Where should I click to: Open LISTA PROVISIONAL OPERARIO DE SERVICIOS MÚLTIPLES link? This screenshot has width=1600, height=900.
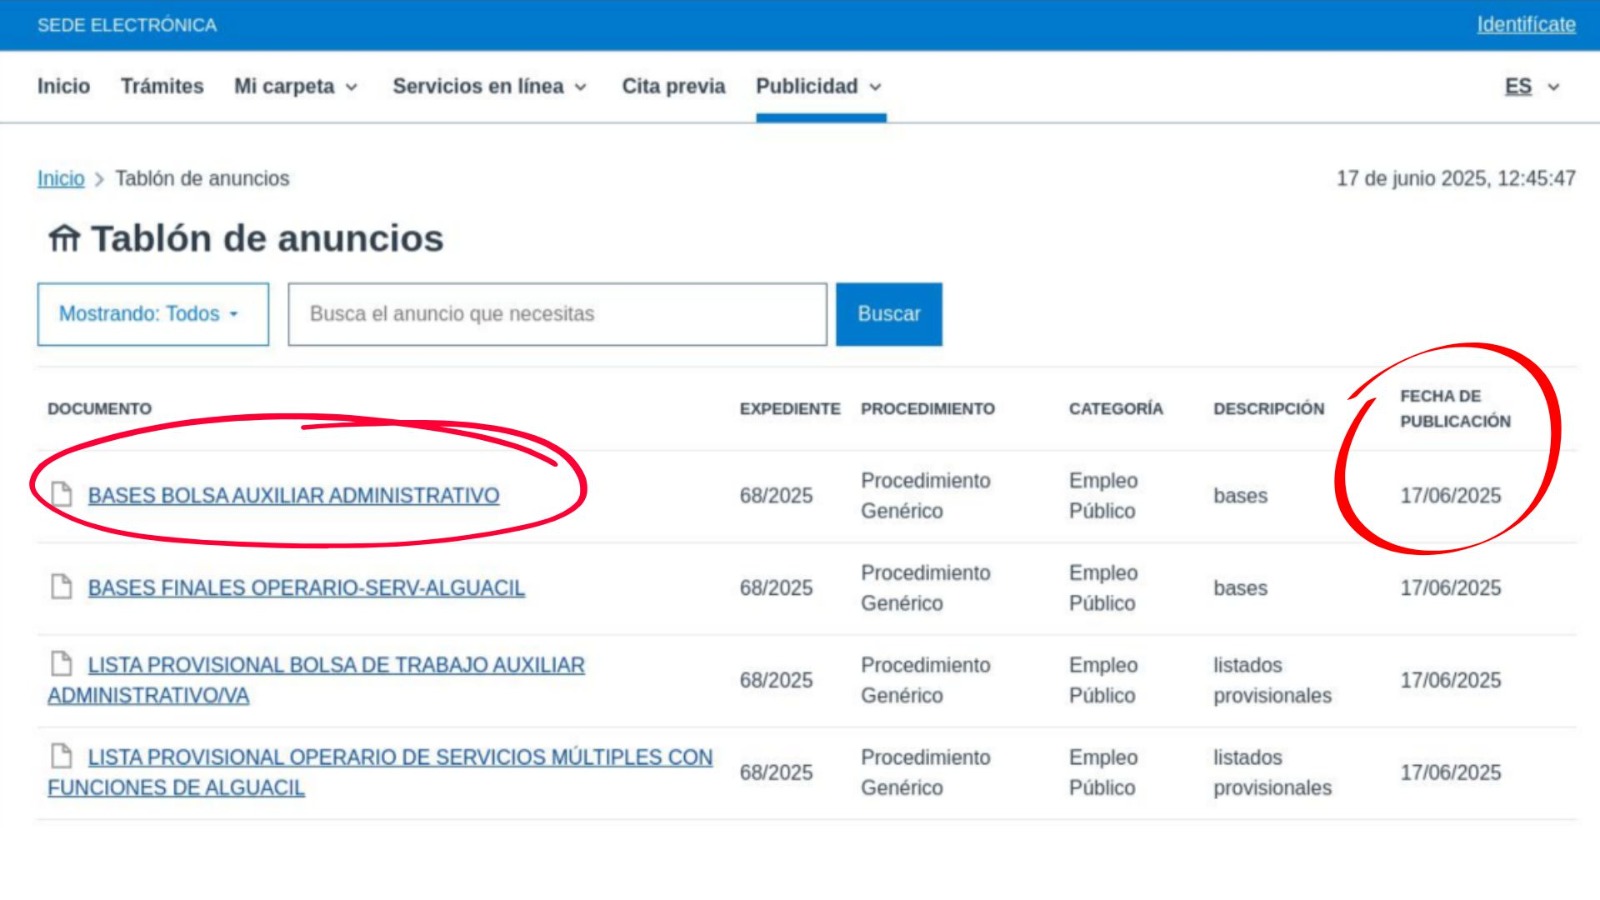pos(400,758)
